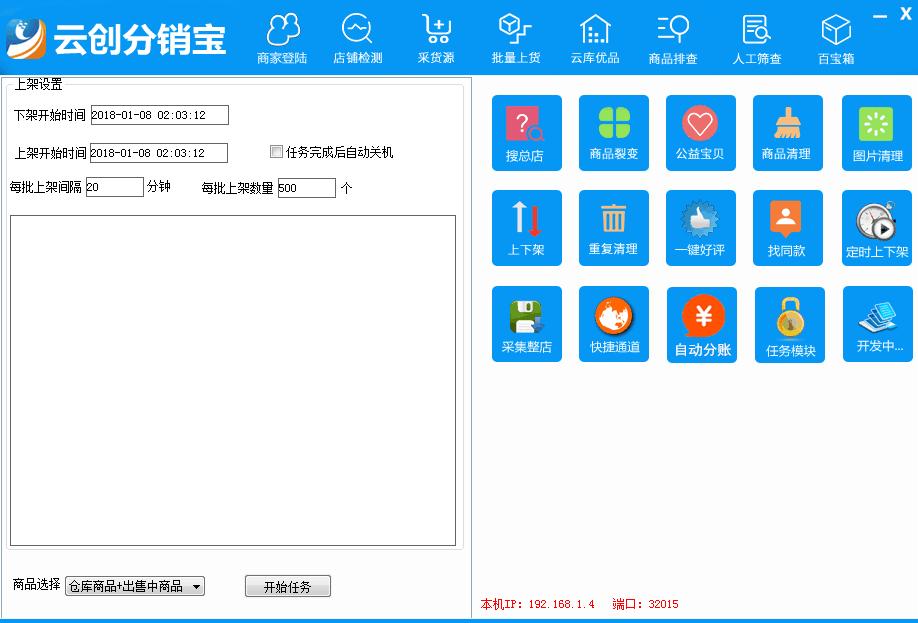Image resolution: width=918 pixels, height=623 pixels.
Task: Open the 任务模块 panel
Action: pyautogui.click(x=788, y=323)
